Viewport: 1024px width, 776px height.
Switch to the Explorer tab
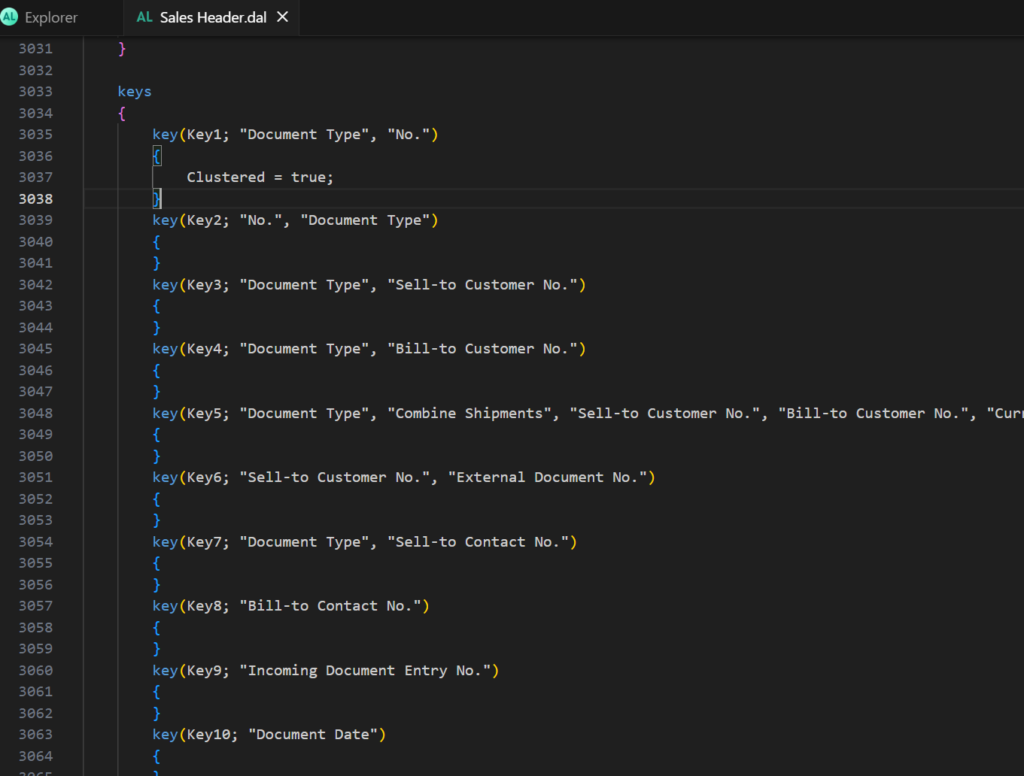tap(50, 17)
